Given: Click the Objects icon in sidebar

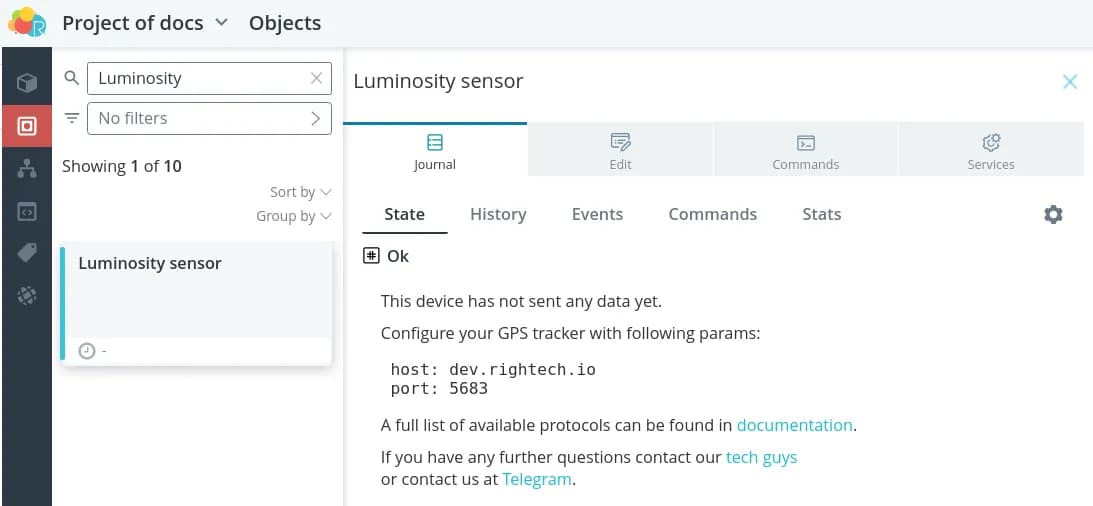Looking at the screenshot, I should [27, 126].
